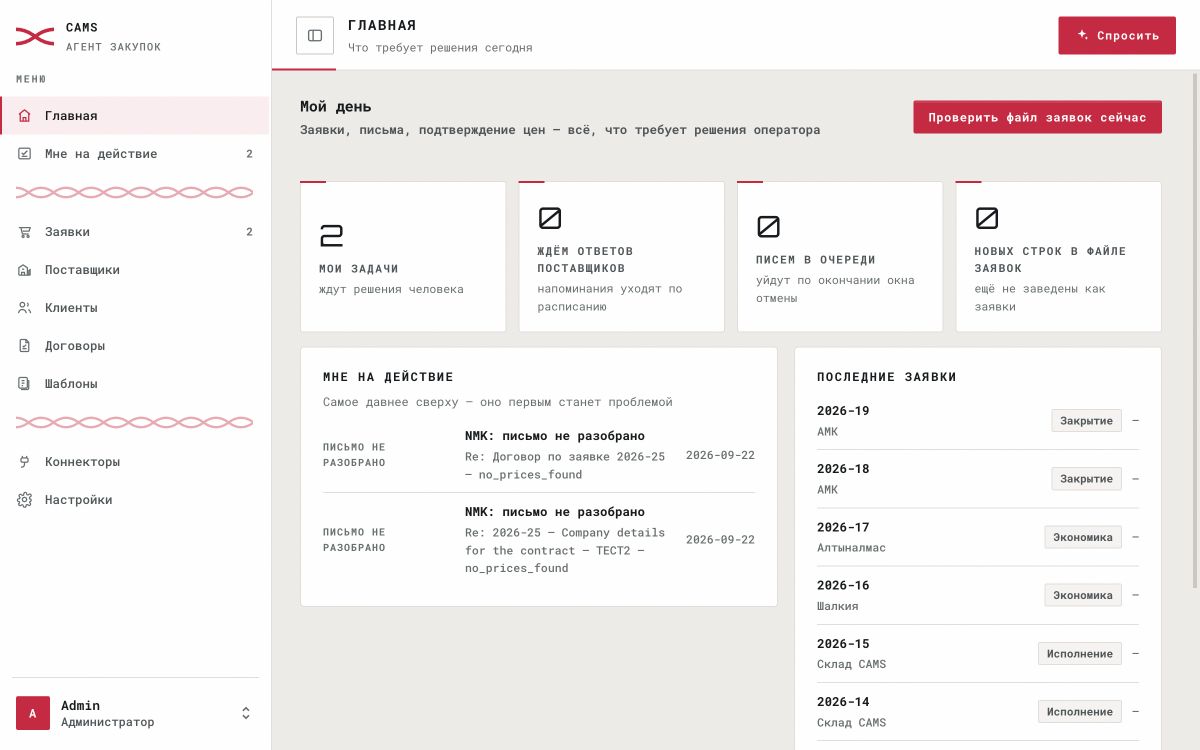1200x750 pixels.
Task: Click the people icon beside Клиенты
Action: click(x=25, y=308)
